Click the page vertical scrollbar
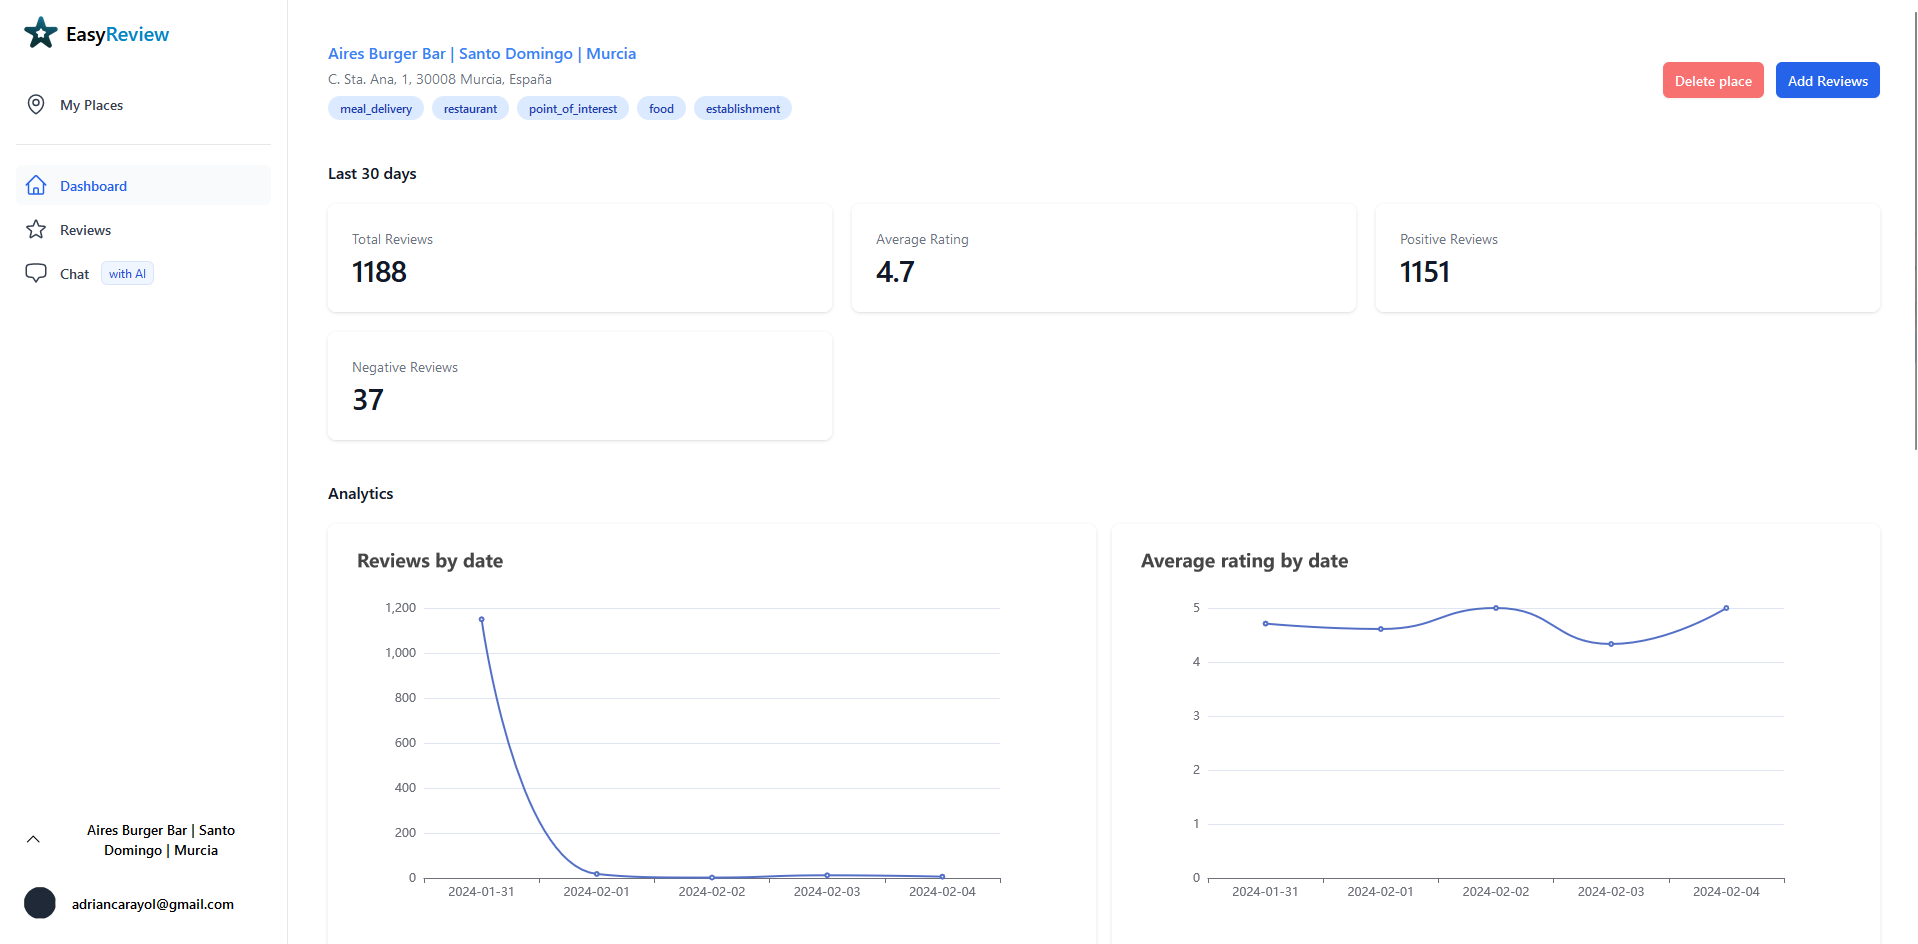Viewport: 1918px width, 944px height. 1914,230
